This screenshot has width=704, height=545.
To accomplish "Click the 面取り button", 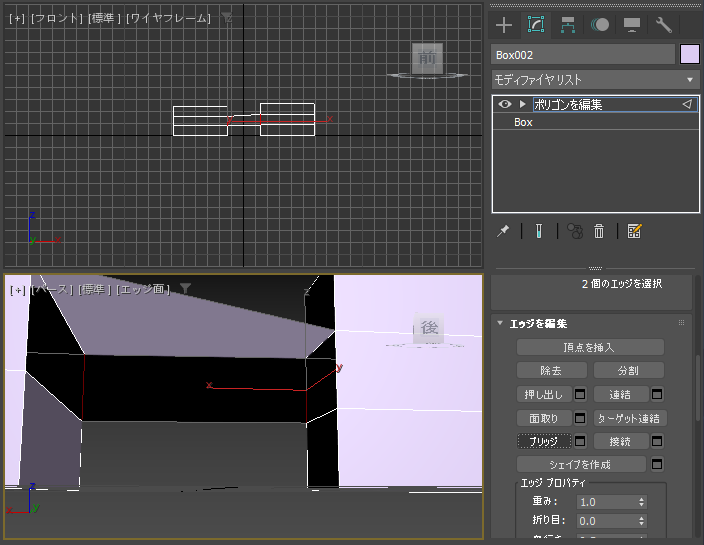I will (544, 418).
